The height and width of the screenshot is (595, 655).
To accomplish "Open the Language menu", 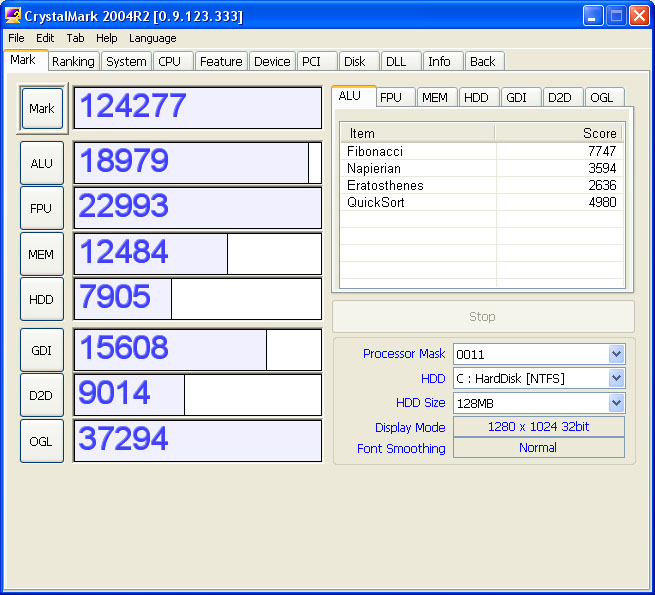I will click(152, 38).
